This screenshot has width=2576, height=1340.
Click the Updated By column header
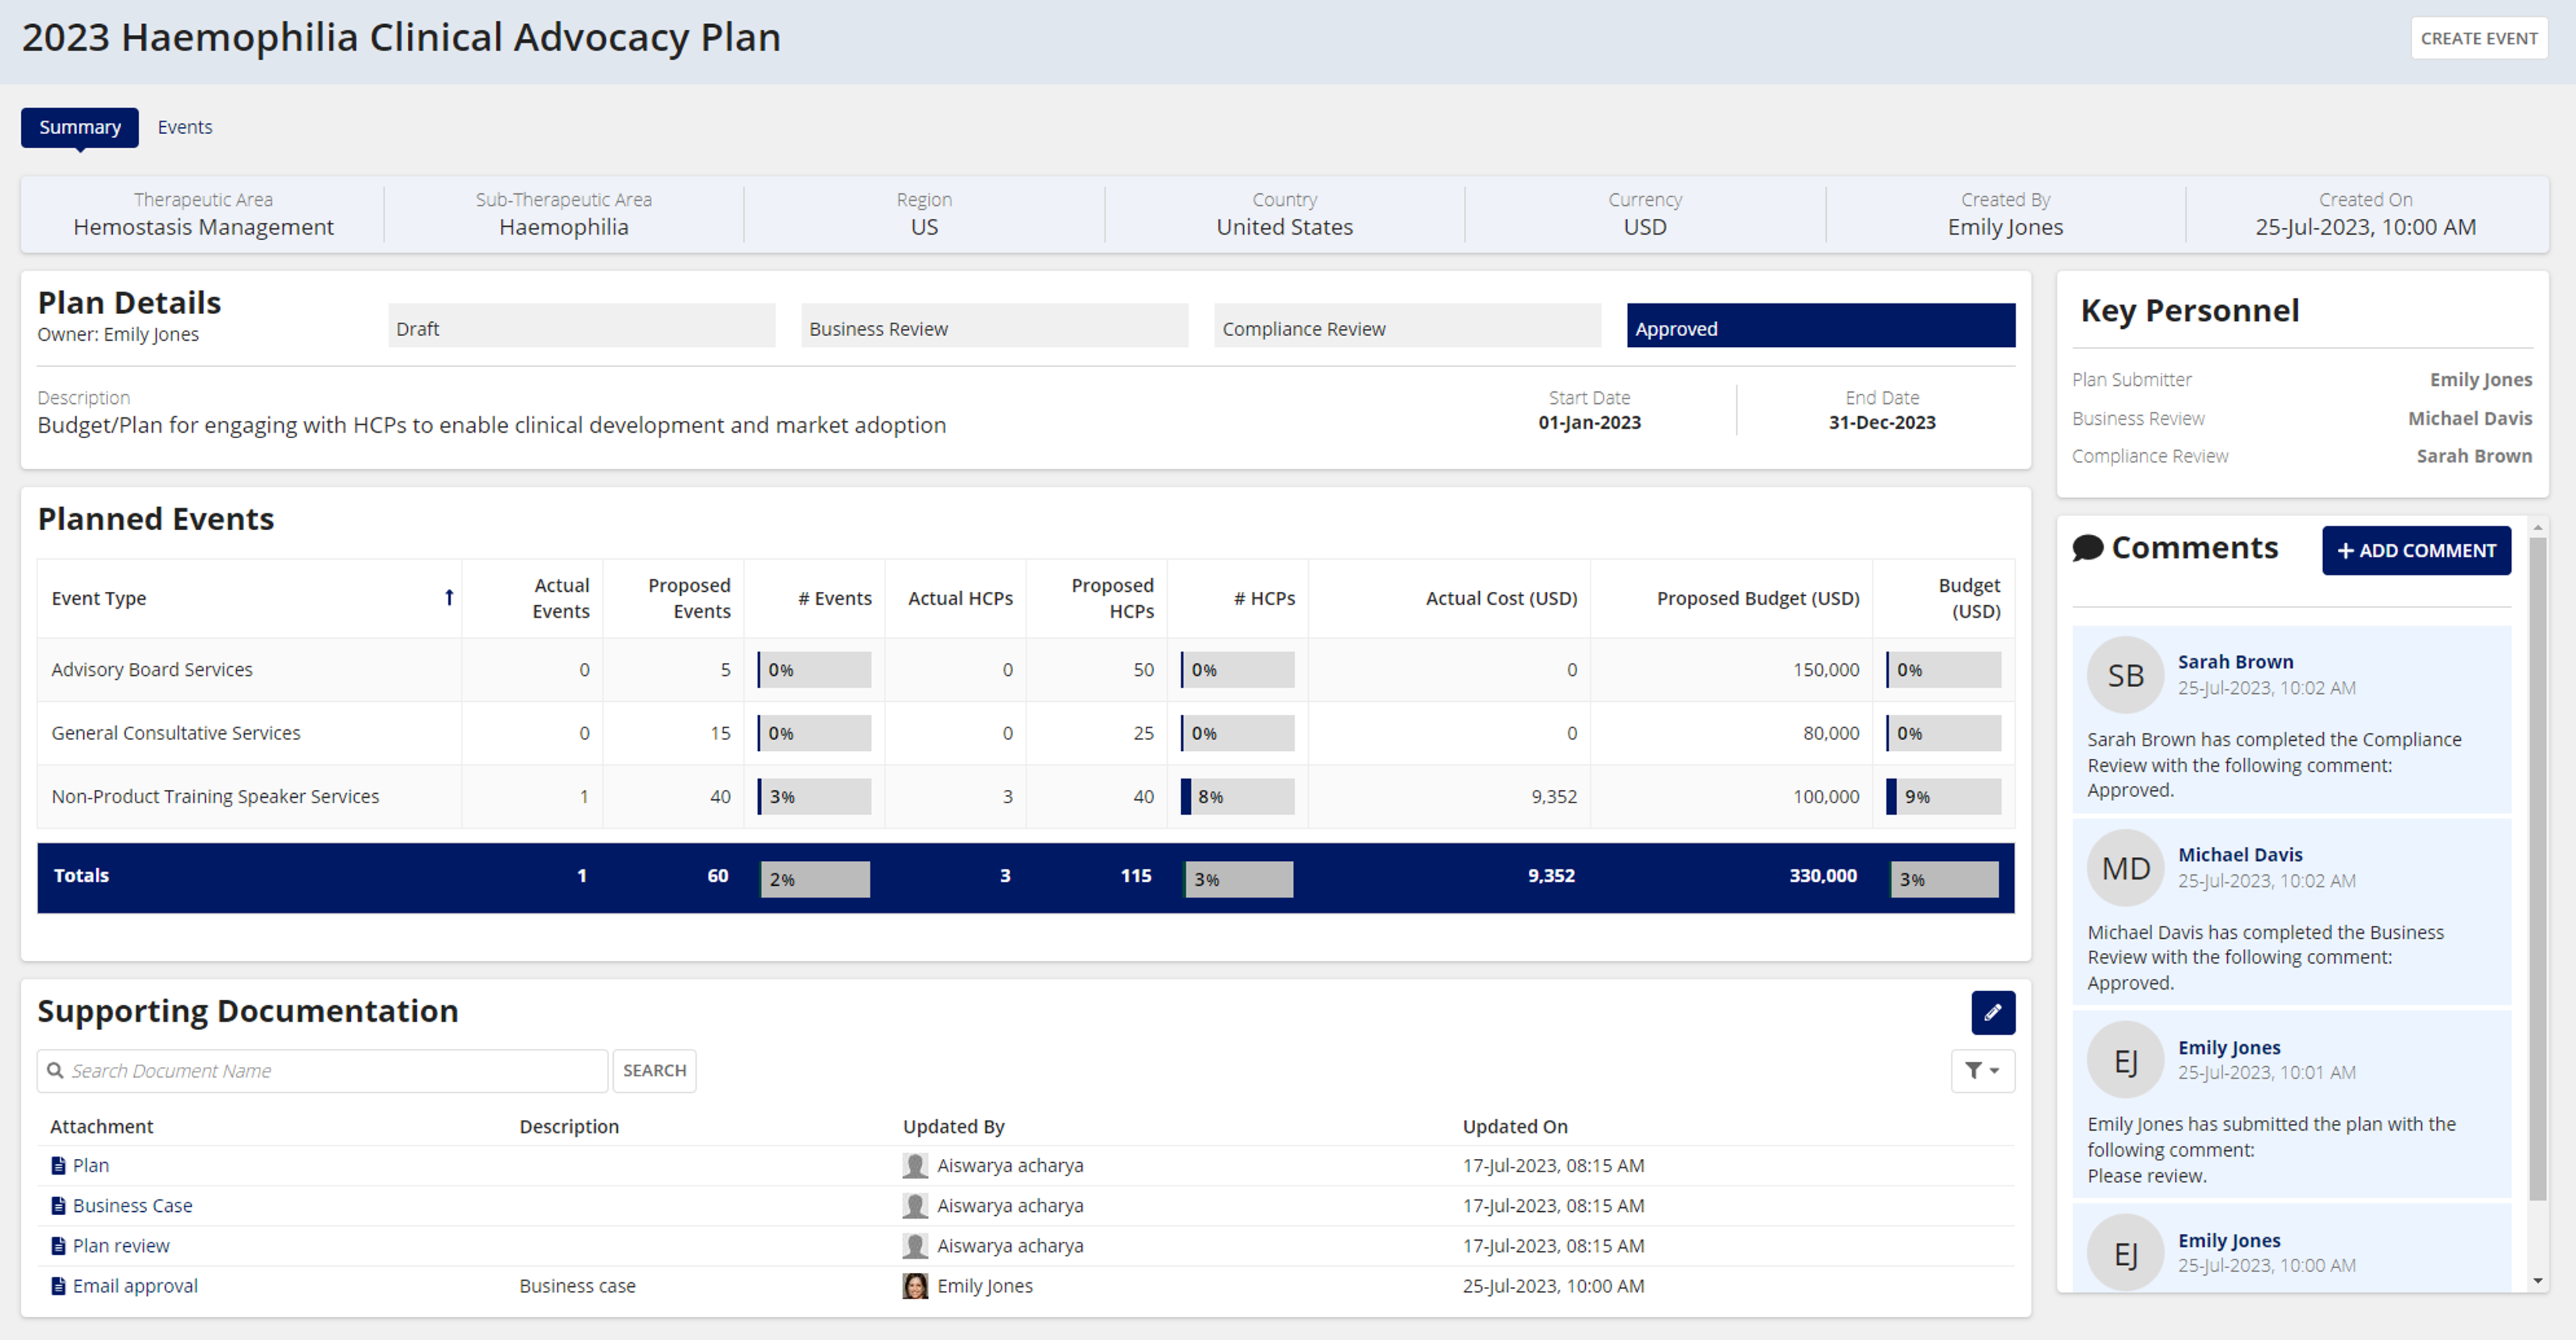coord(953,1126)
